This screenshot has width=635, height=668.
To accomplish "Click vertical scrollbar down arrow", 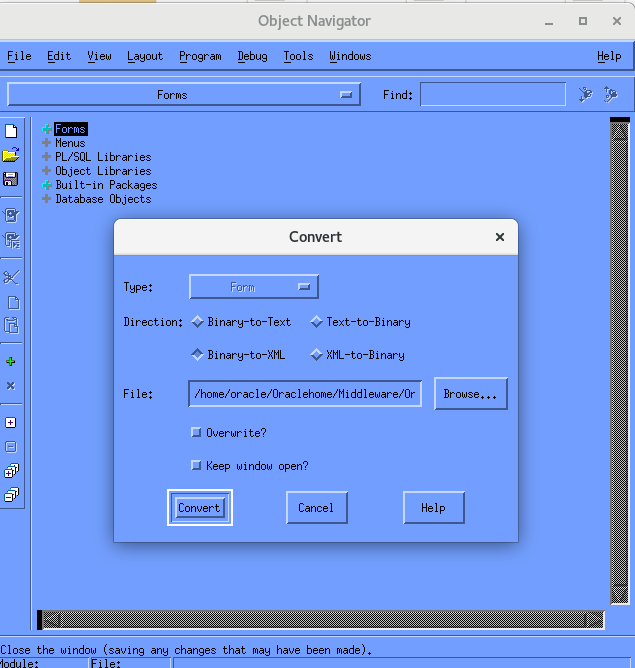I will pos(620,595).
